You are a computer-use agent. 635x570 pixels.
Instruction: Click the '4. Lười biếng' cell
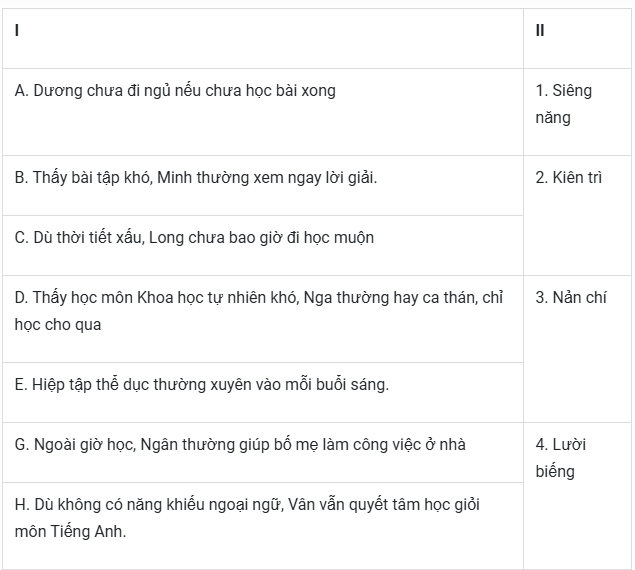(x=577, y=496)
